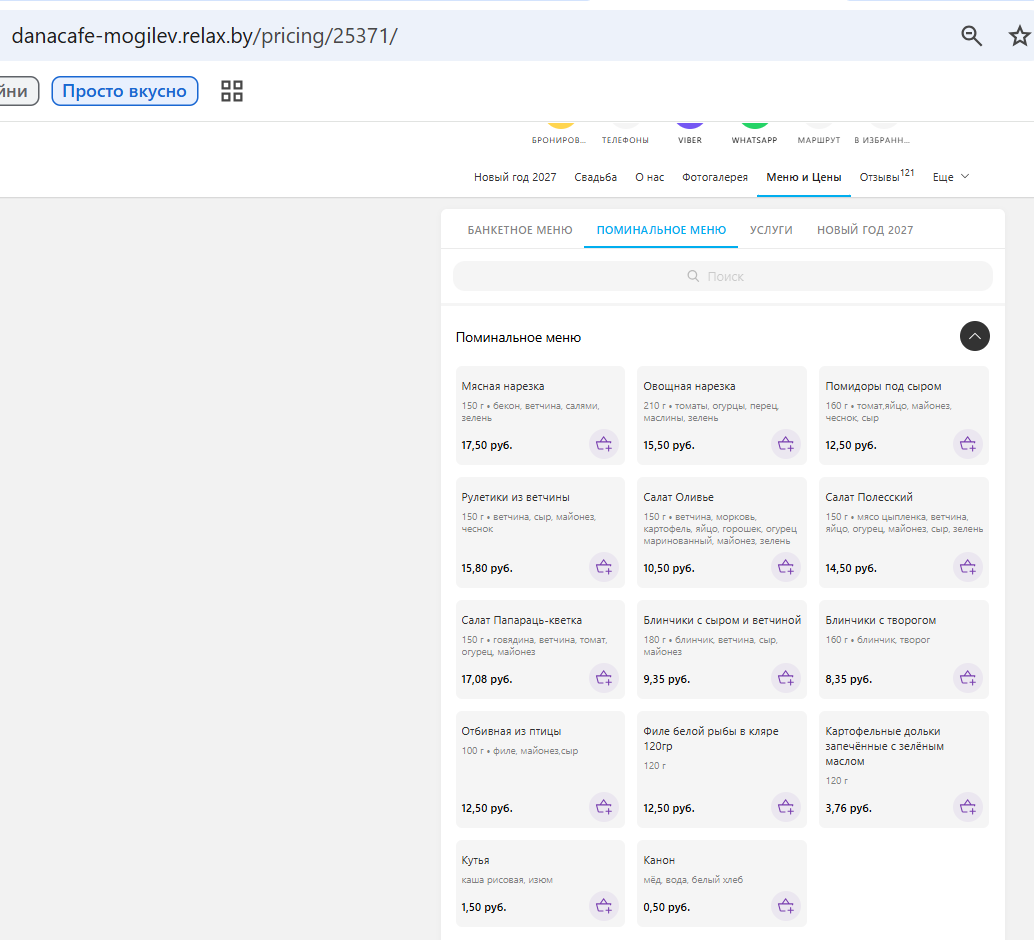This screenshot has height=940, width=1034.
Task: Click the 17,08 руб. price
Action: 487,679
